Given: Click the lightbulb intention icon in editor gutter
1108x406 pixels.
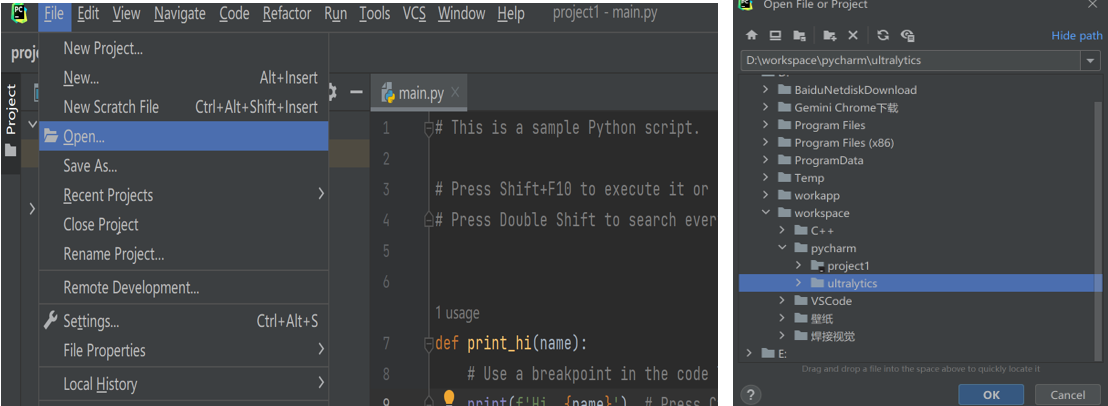Looking at the screenshot, I should (448, 398).
